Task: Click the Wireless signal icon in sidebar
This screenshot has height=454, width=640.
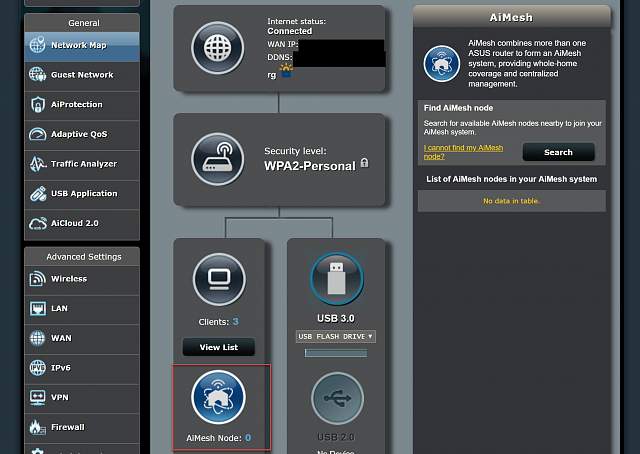Action: [38, 279]
